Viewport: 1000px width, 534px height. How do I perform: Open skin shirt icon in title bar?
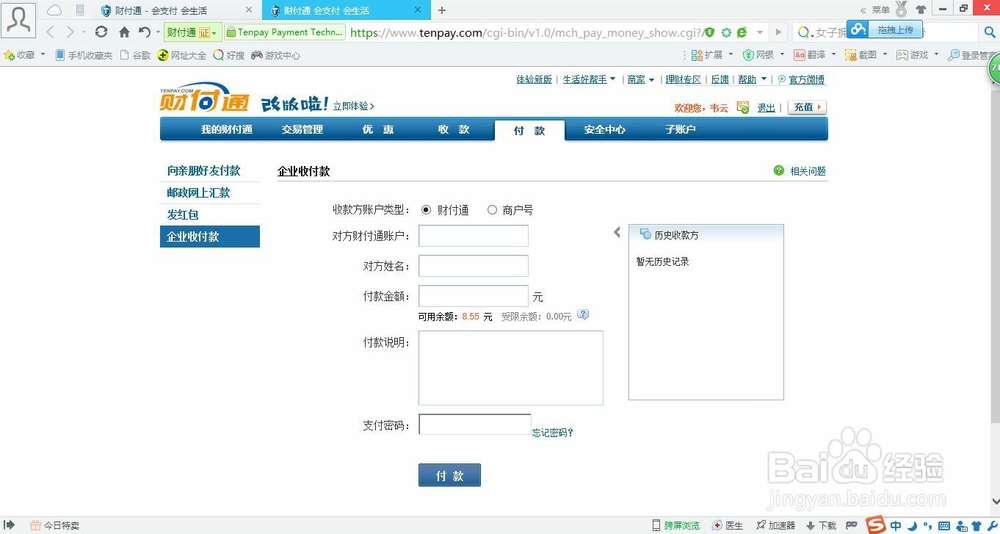coord(921,10)
